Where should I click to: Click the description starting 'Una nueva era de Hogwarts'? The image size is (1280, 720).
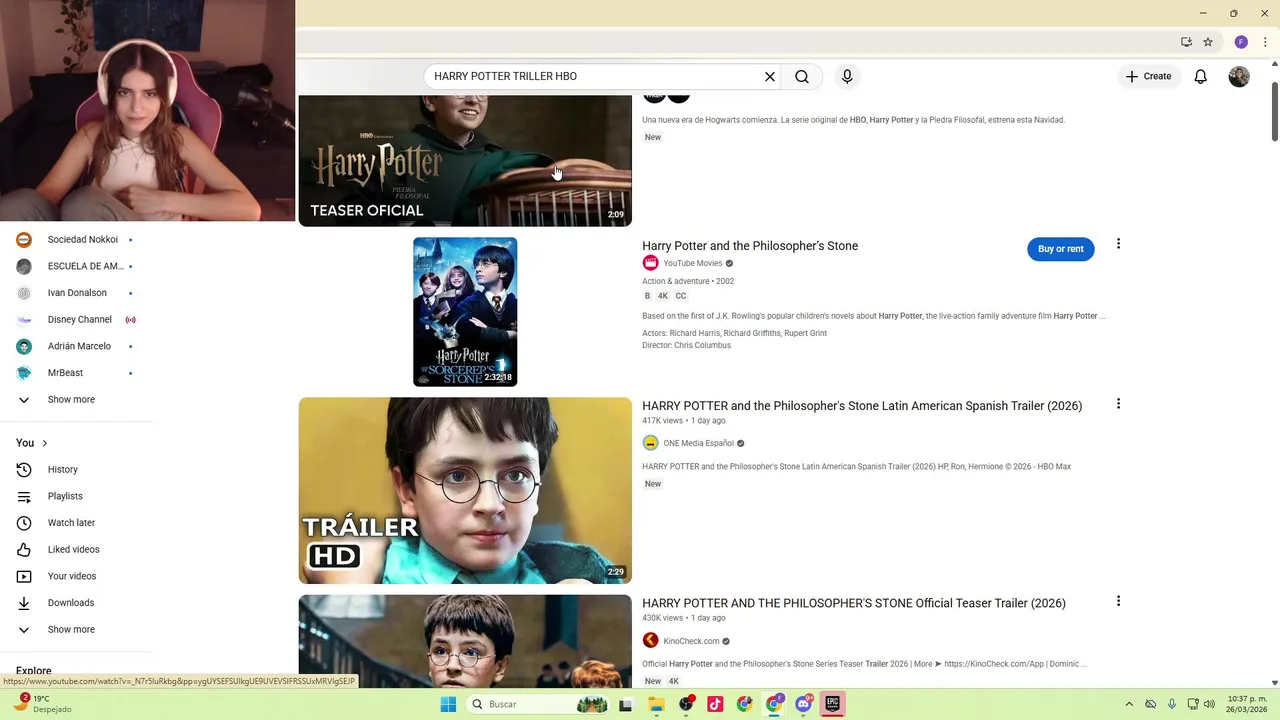coord(853,120)
